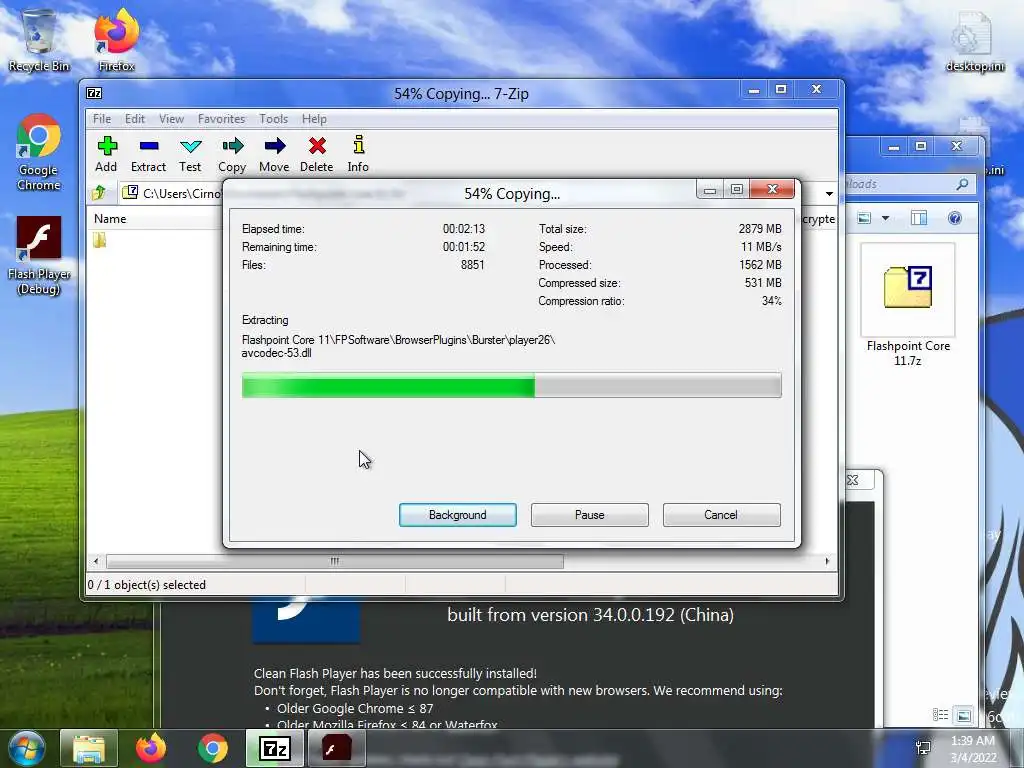Click the '2879 MB' total size value
Viewport: 1024px width, 768px height.
(760, 229)
